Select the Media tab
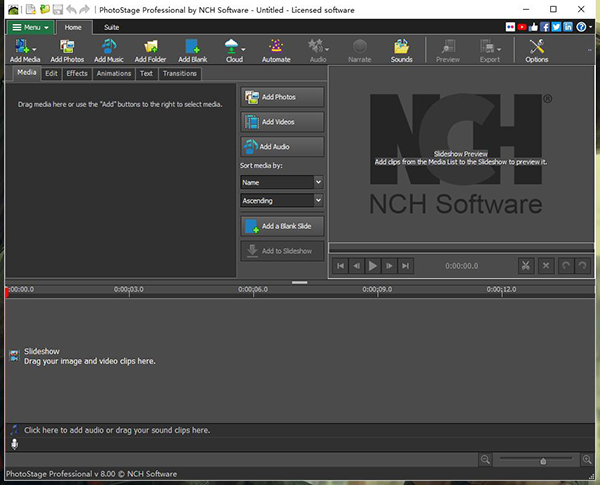The height and width of the screenshot is (485, 600). 27,73
